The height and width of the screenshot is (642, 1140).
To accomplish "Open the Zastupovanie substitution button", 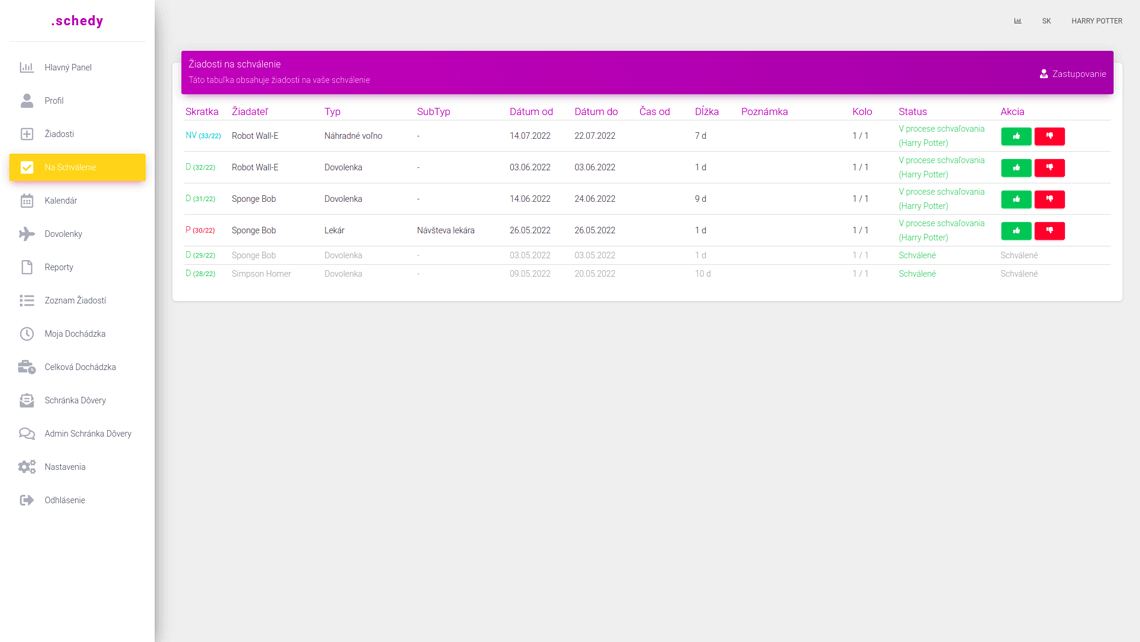I will tap(1072, 74).
